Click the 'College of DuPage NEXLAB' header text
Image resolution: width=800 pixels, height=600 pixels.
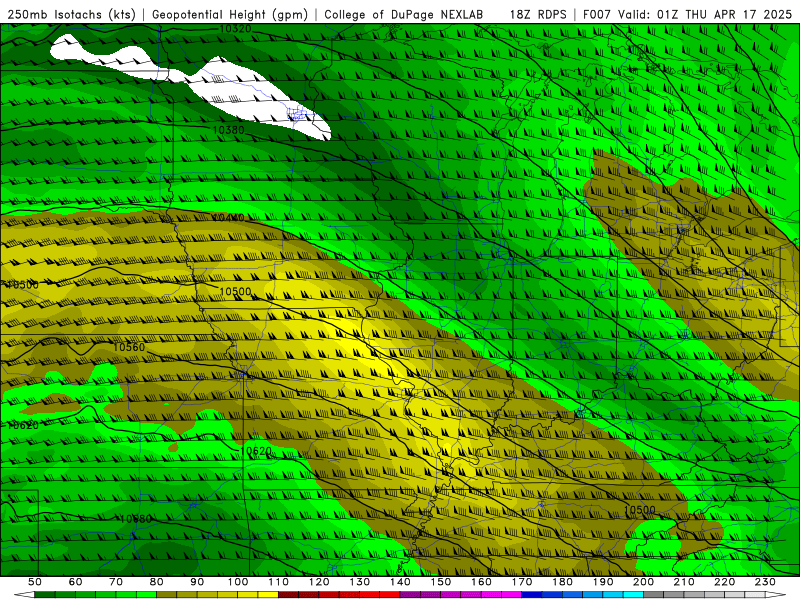coord(404,14)
